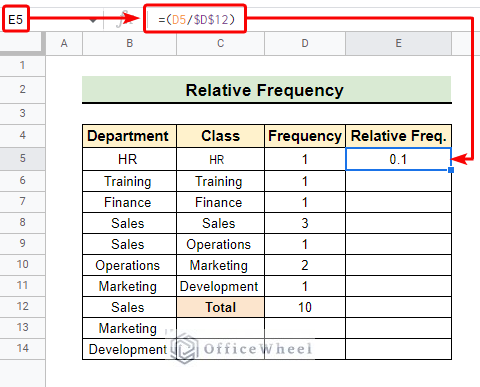Image resolution: width=480 pixels, height=387 pixels.
Task: Select Finance in the Class column
Action: (x=220, y=202)
